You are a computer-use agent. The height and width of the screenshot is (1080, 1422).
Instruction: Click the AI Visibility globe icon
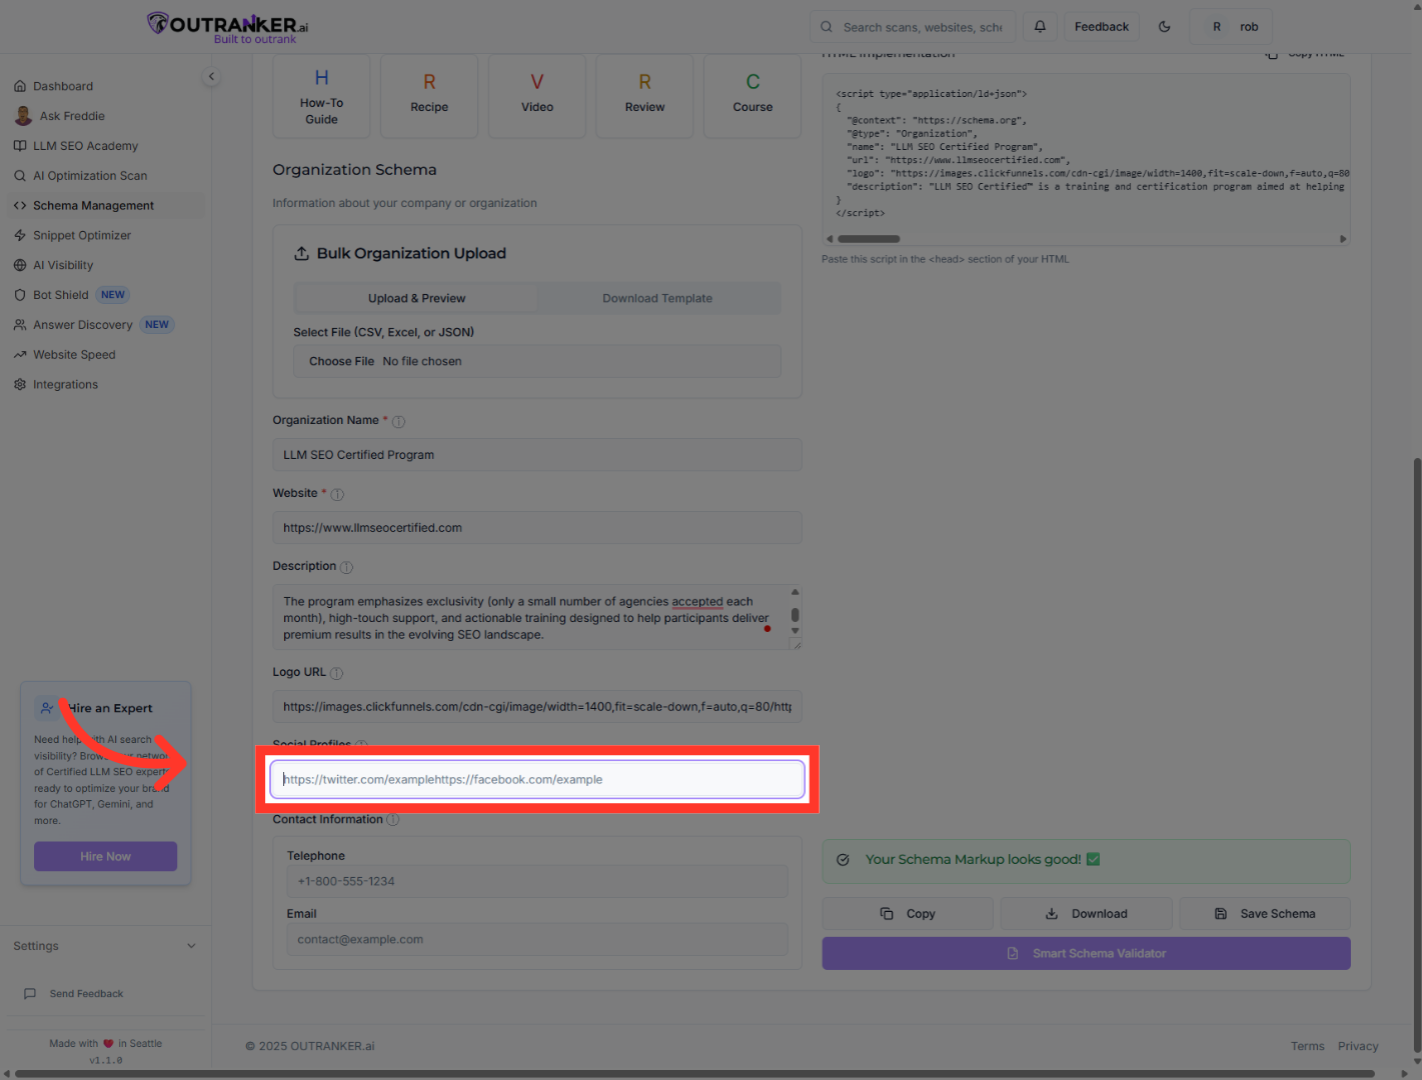coord(20,266)
